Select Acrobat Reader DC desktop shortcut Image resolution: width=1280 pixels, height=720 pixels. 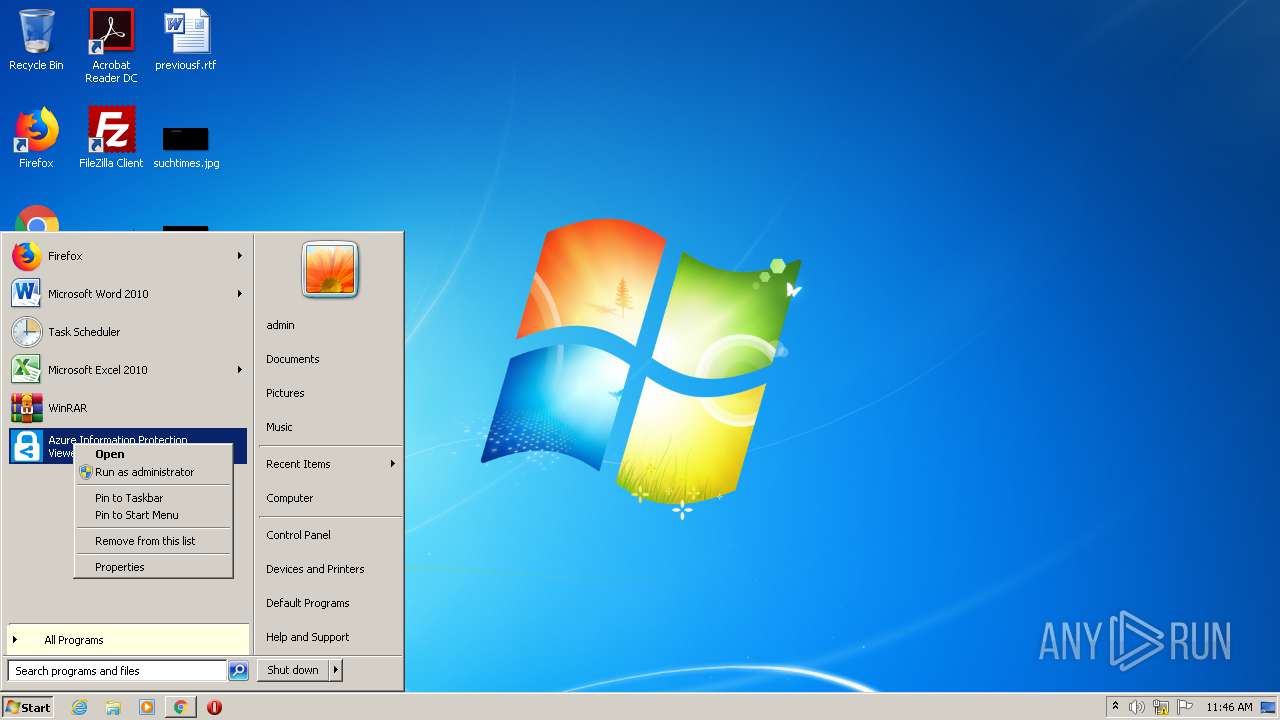pos(111,45)
